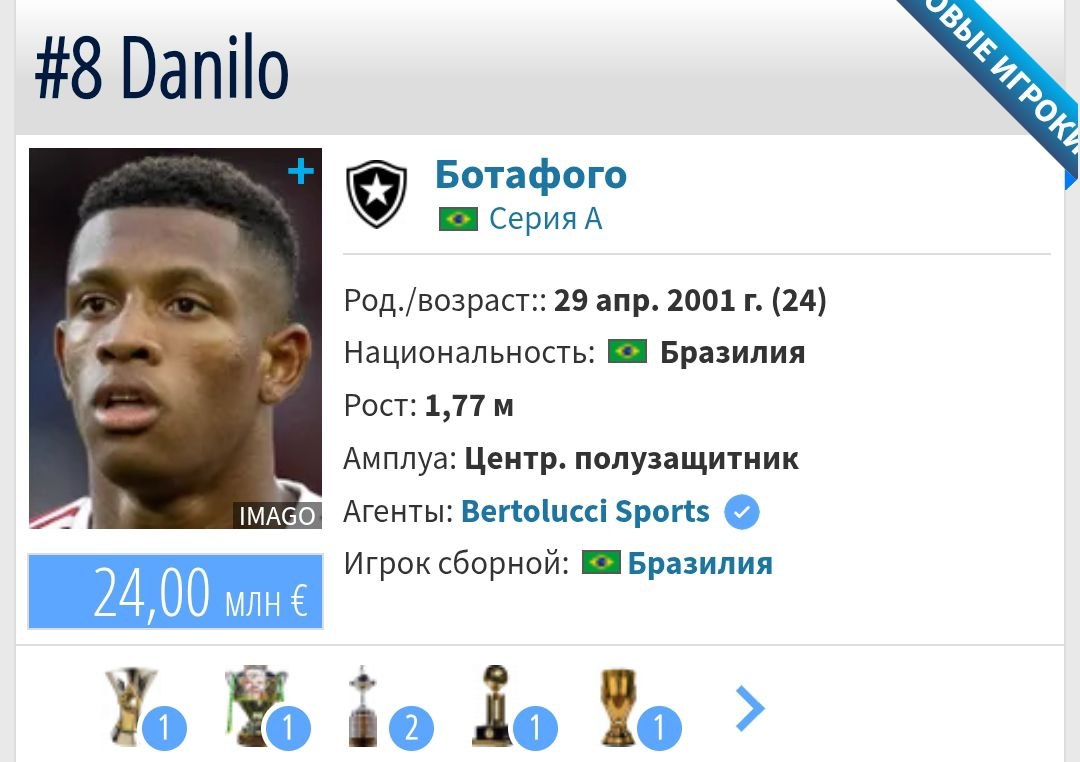Viewport: 1080px width, 762px height.
Task: Click the second cup trophy icon
Action: click(x=256, y=706)
